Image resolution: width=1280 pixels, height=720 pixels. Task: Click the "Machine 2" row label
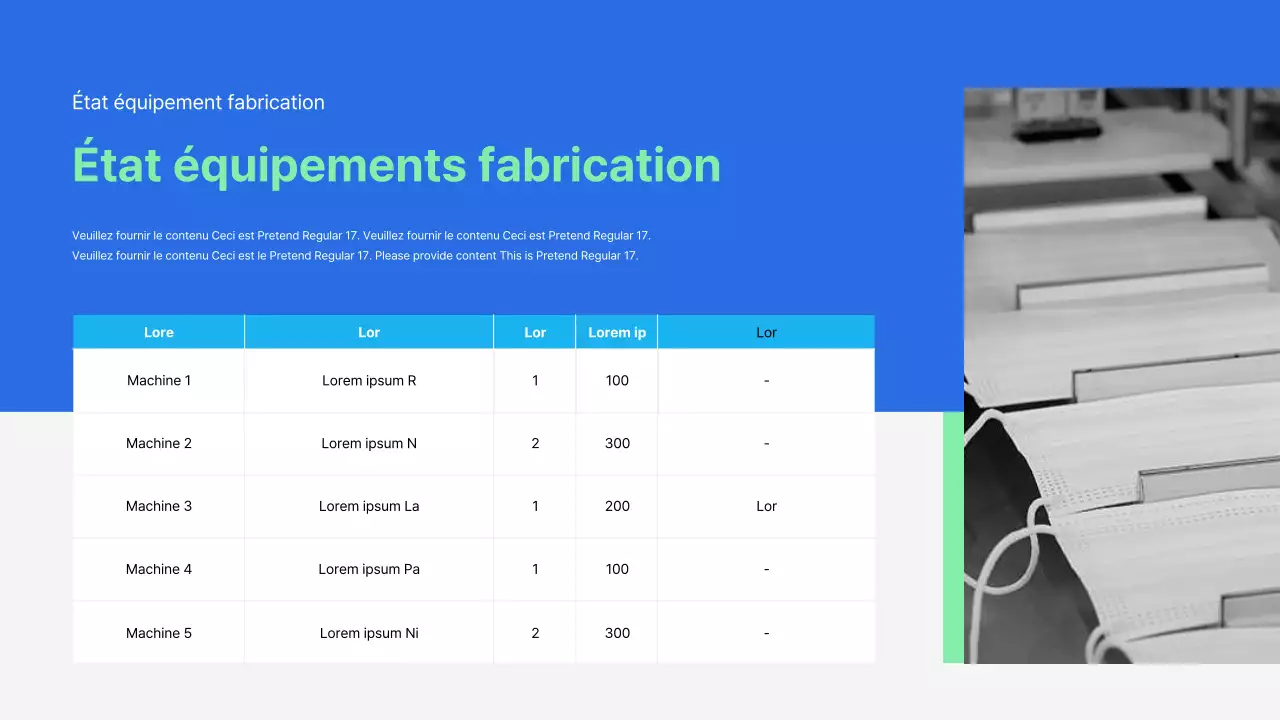pyautogui.click(x=158, y=443)
